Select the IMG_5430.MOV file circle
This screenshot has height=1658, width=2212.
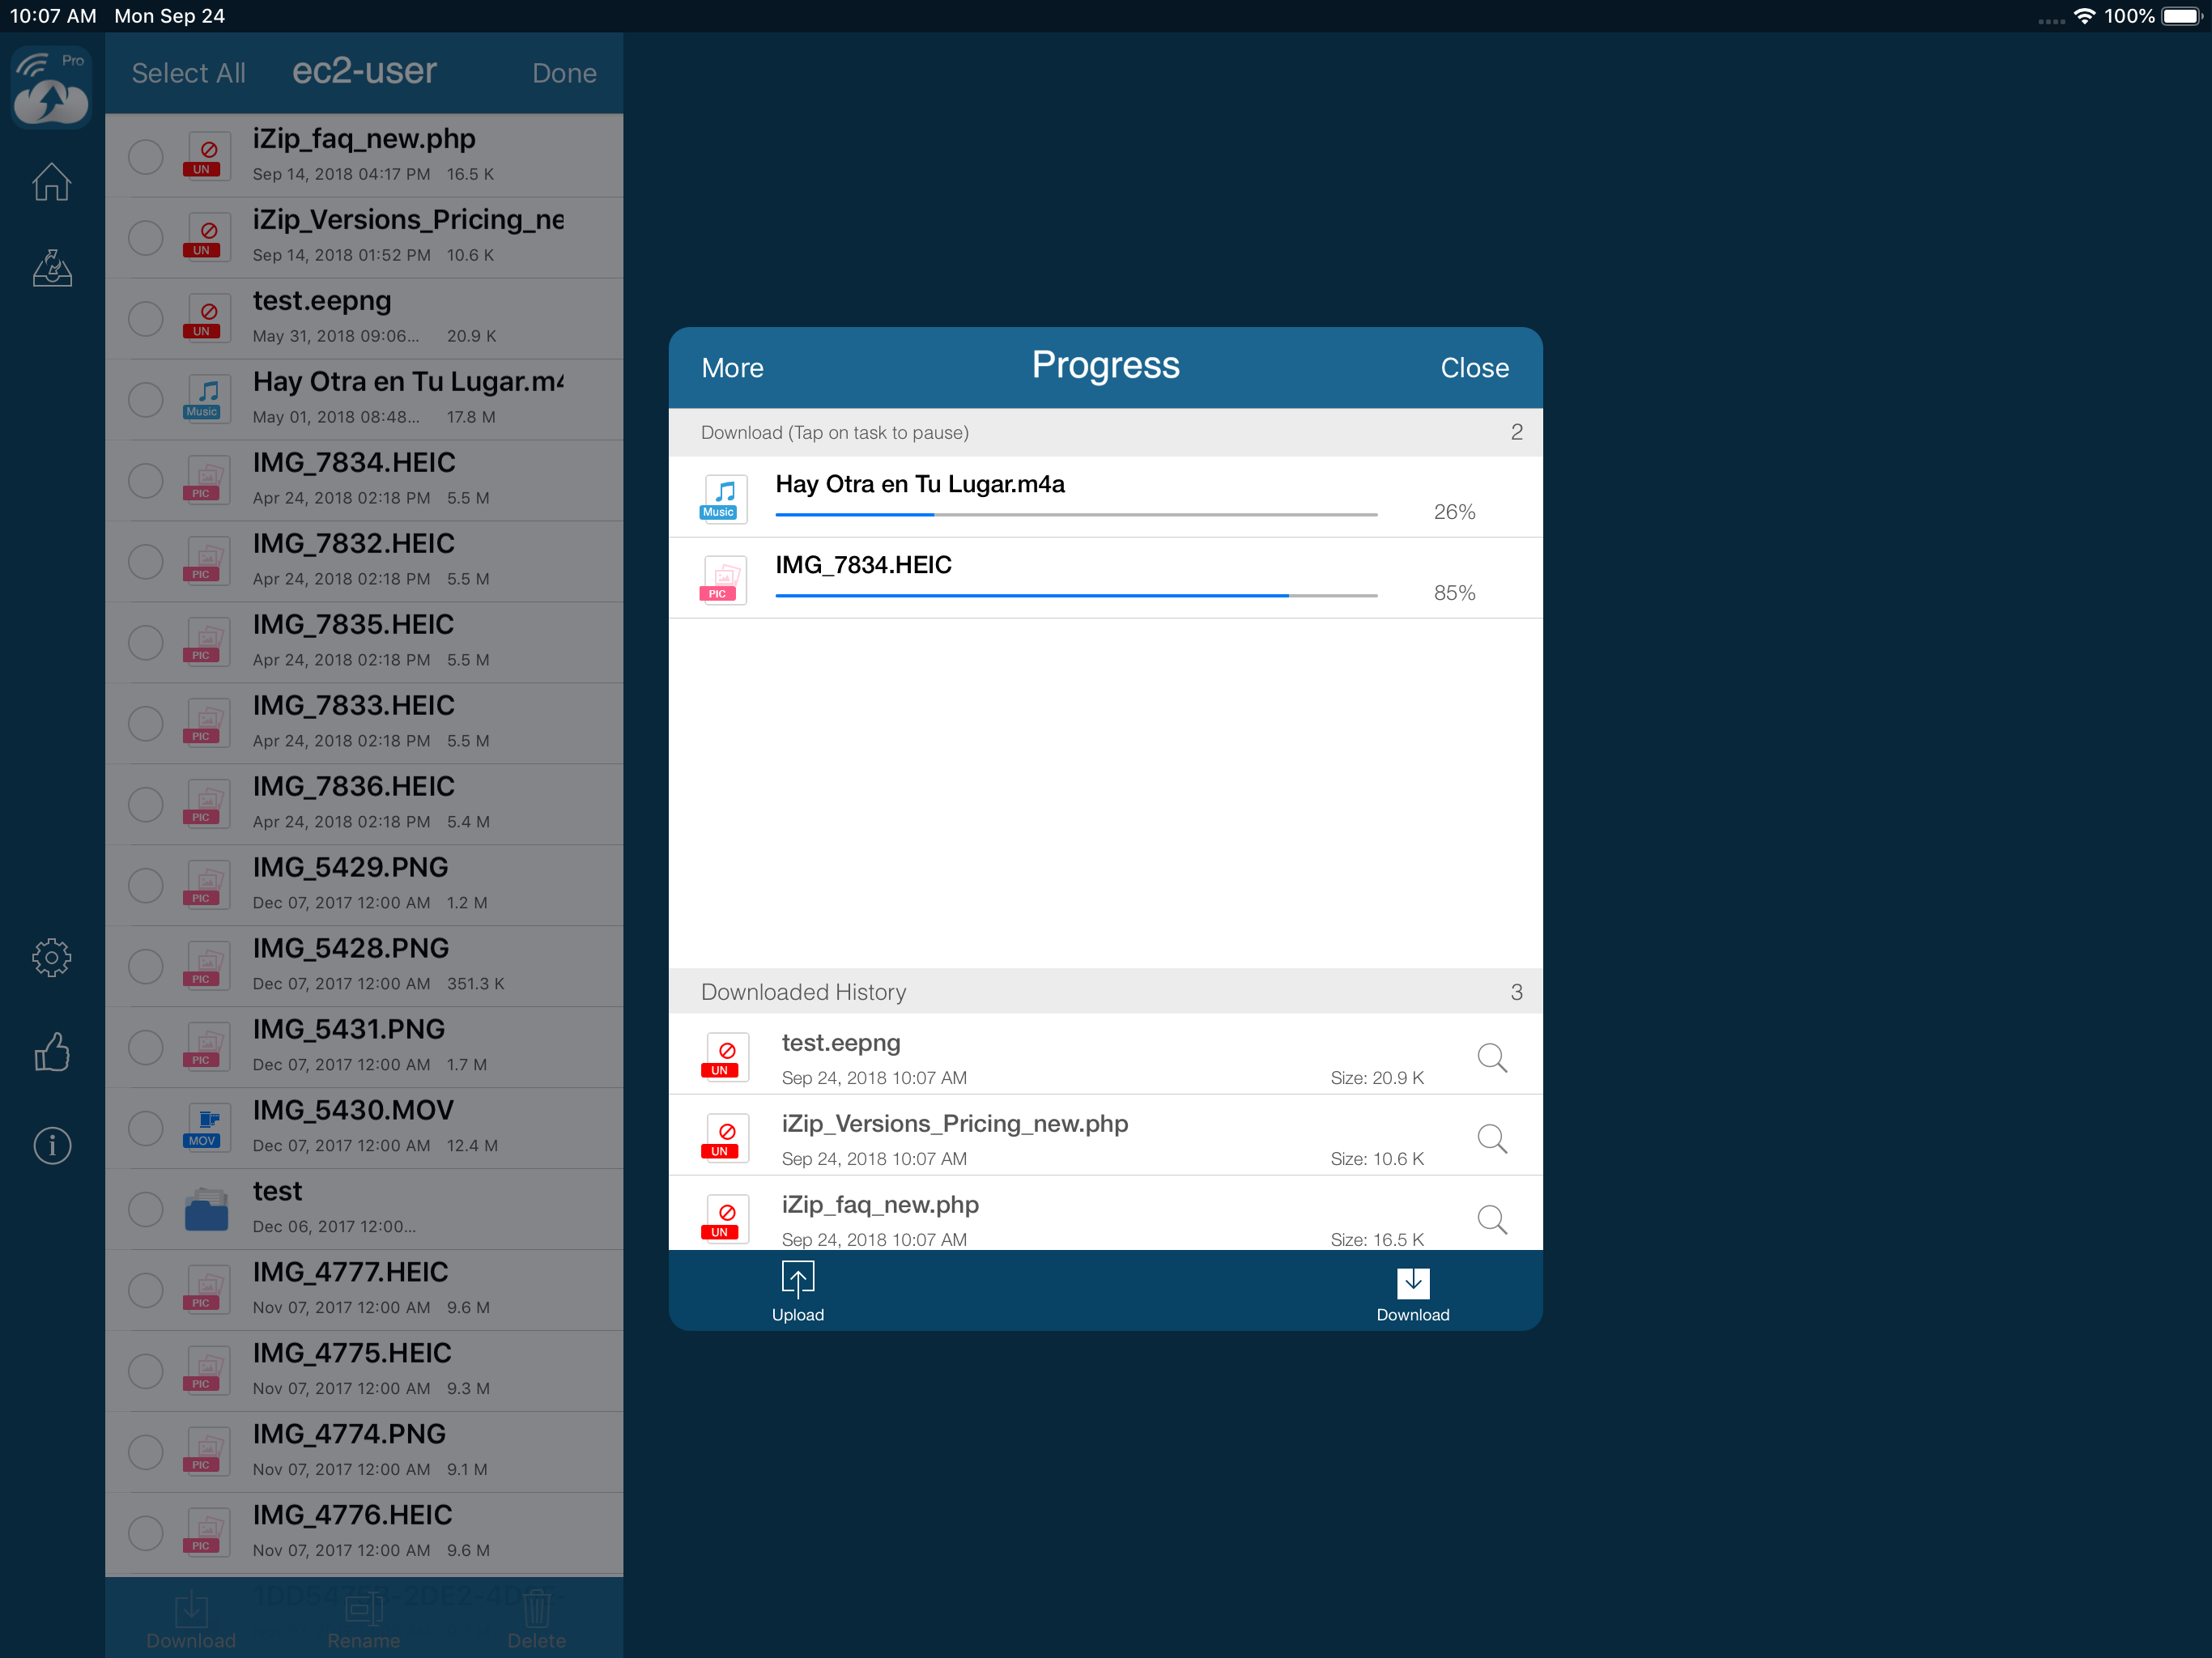(x=146, y=1128)
